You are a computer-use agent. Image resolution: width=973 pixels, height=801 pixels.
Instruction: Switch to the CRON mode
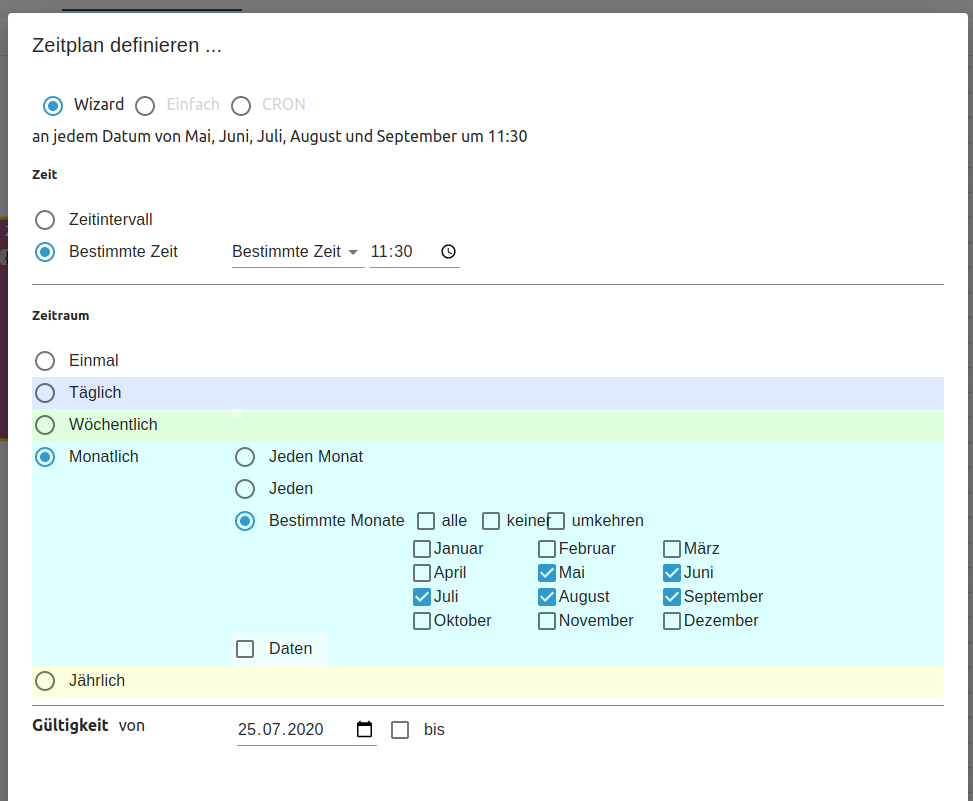pyautogui.click(x=241, y=105)
